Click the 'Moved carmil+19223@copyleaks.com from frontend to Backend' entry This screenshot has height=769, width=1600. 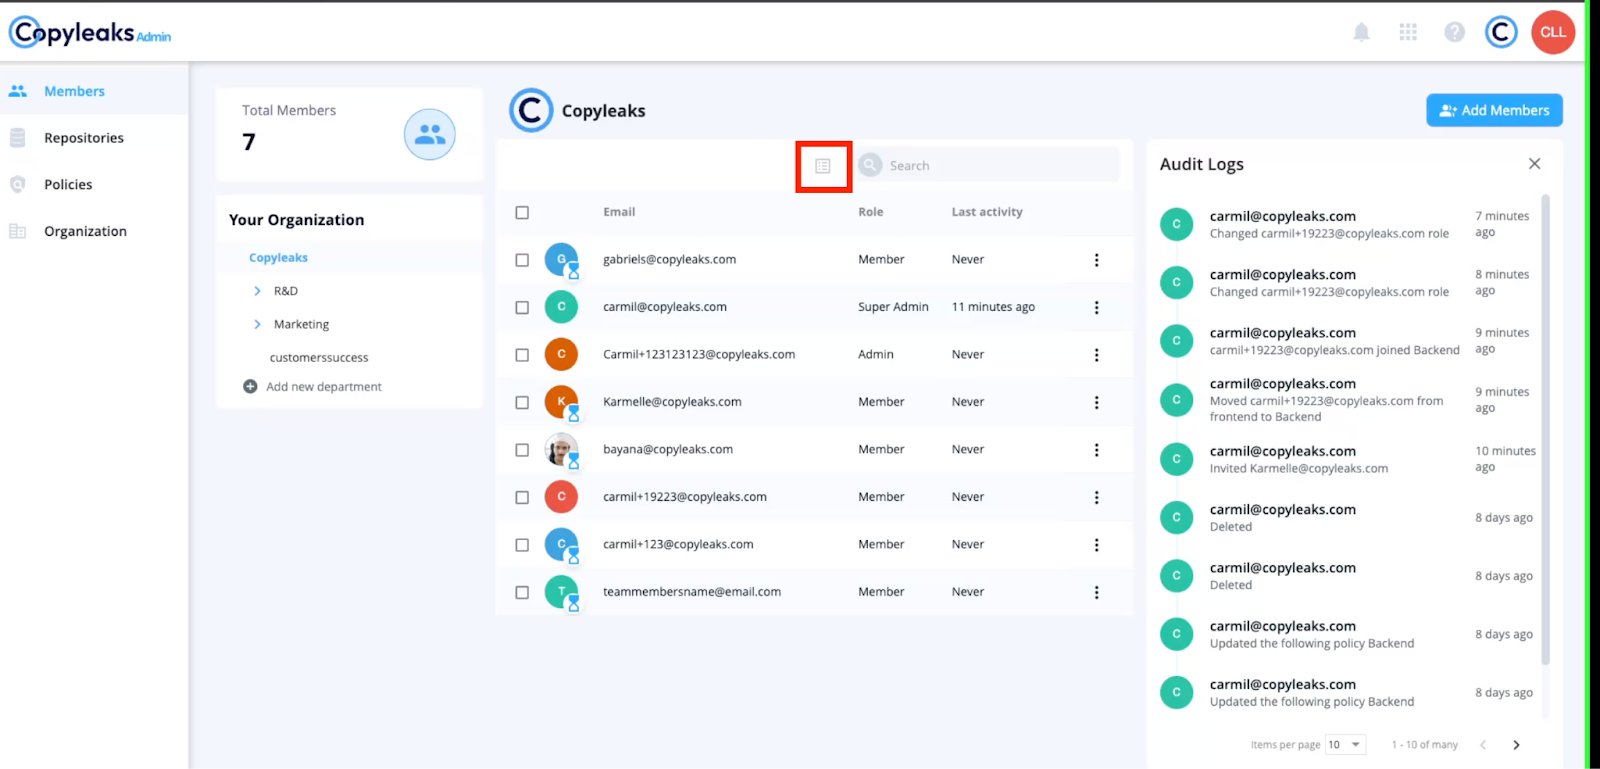coord(1326,409)
